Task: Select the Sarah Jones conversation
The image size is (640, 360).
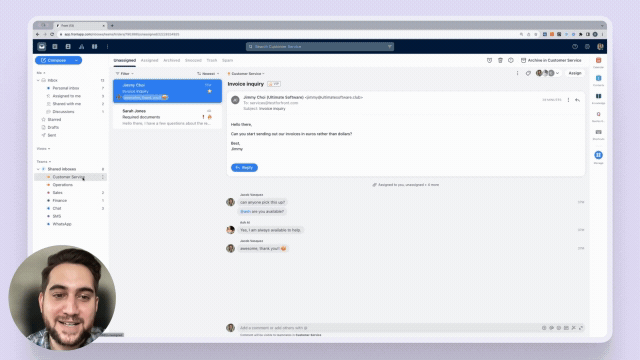Action: point(167,117)
